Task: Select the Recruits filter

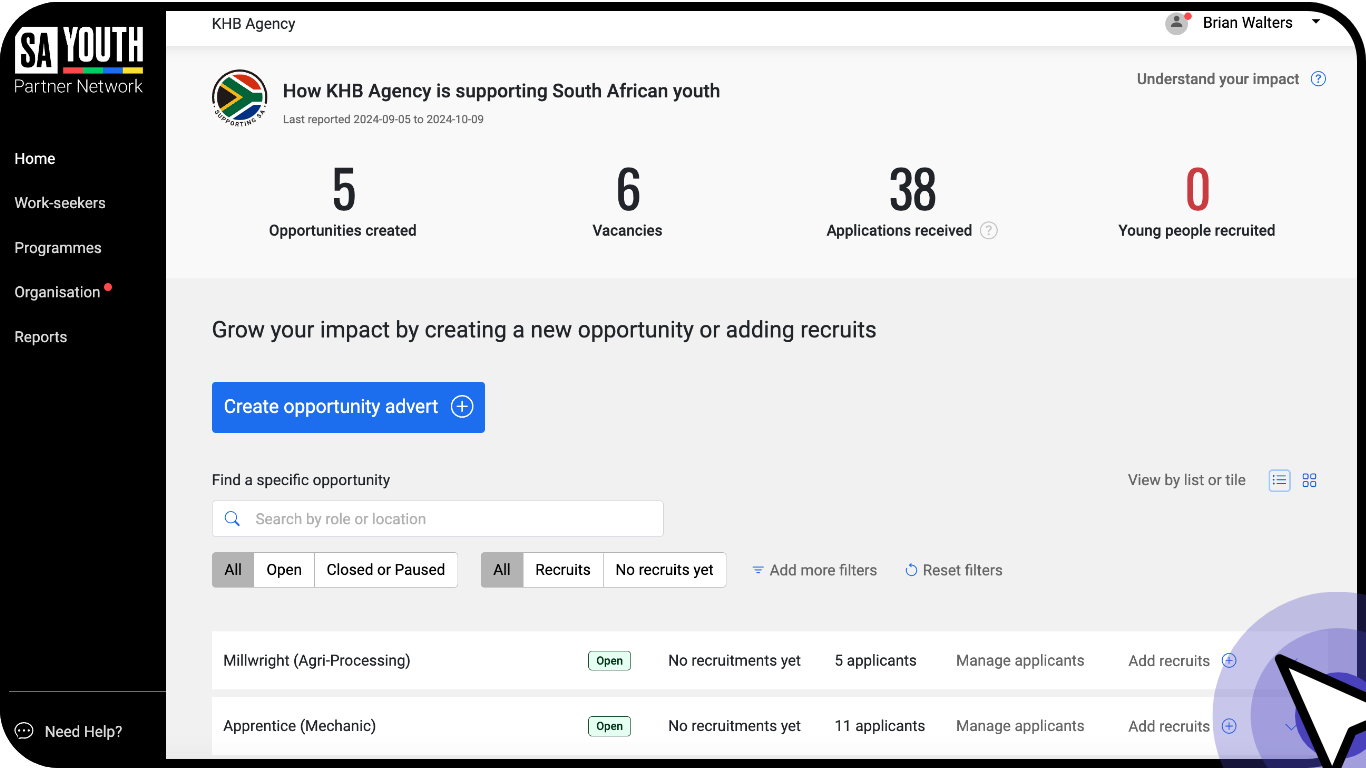Action: tap(563, 570)
